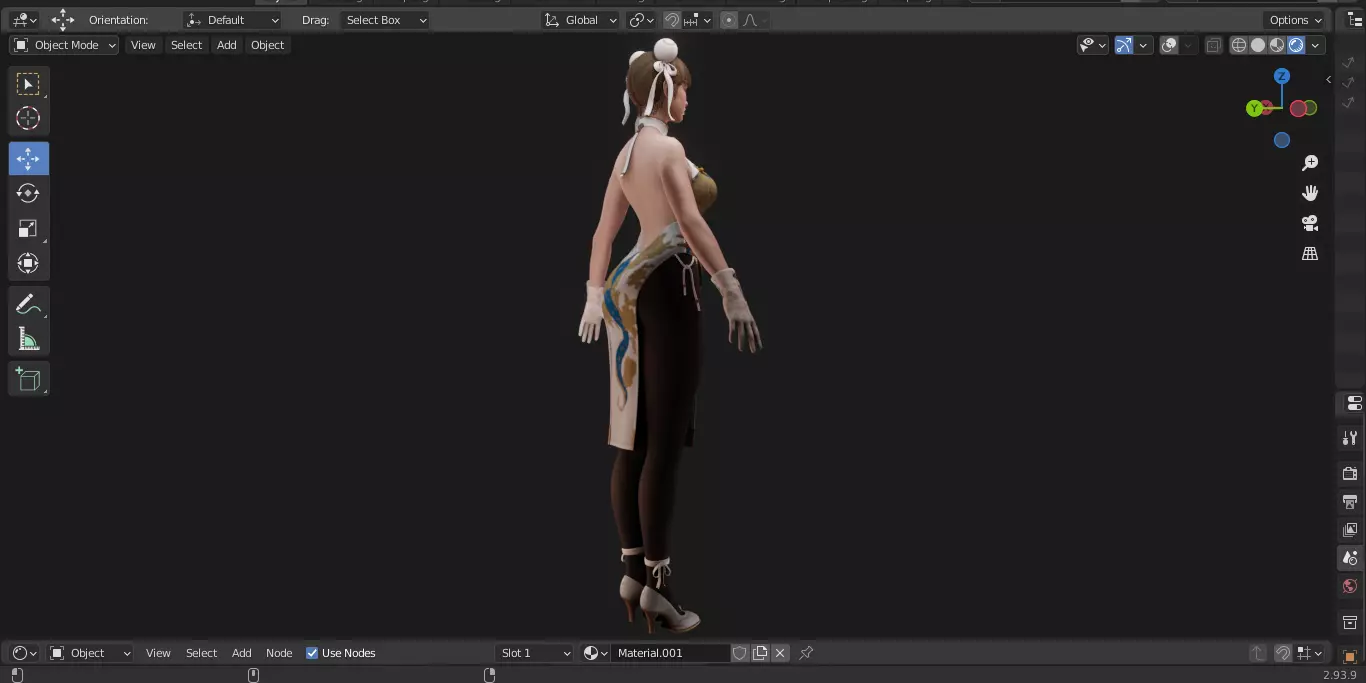Switch to solid shading
The width and height of the screenshot is (1366, 683).
(x=1258, y=45)
